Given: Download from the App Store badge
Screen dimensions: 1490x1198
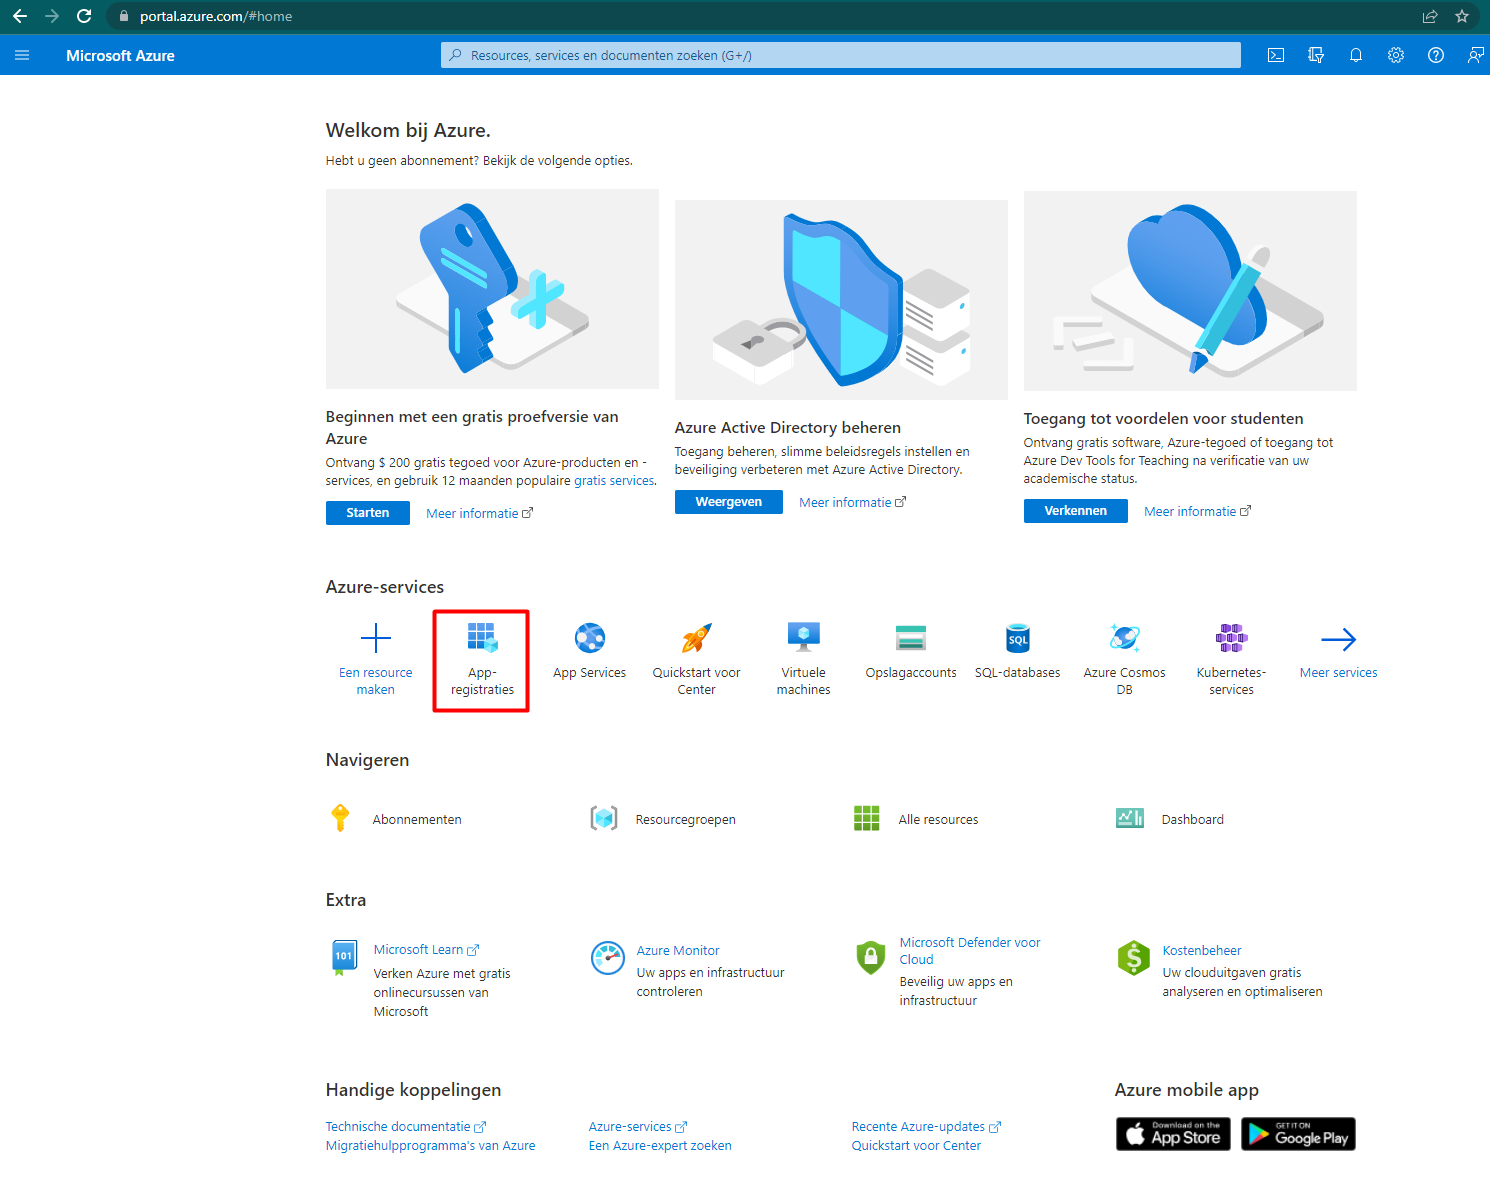Looking at the screenshot, I should 1174,1134.
